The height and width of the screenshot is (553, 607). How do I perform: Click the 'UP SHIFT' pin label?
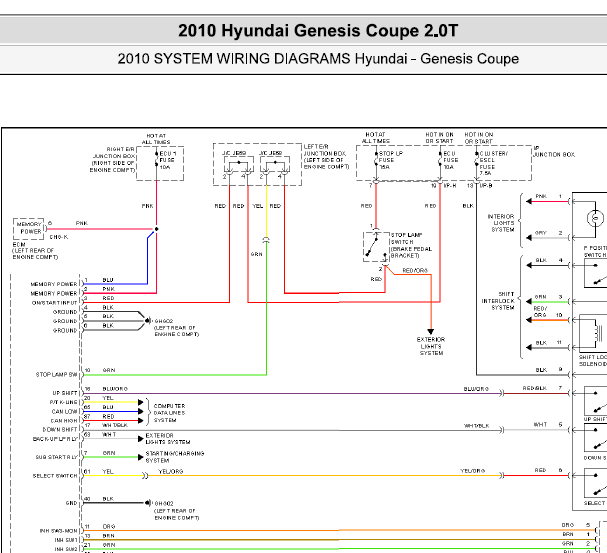(65, 393)
